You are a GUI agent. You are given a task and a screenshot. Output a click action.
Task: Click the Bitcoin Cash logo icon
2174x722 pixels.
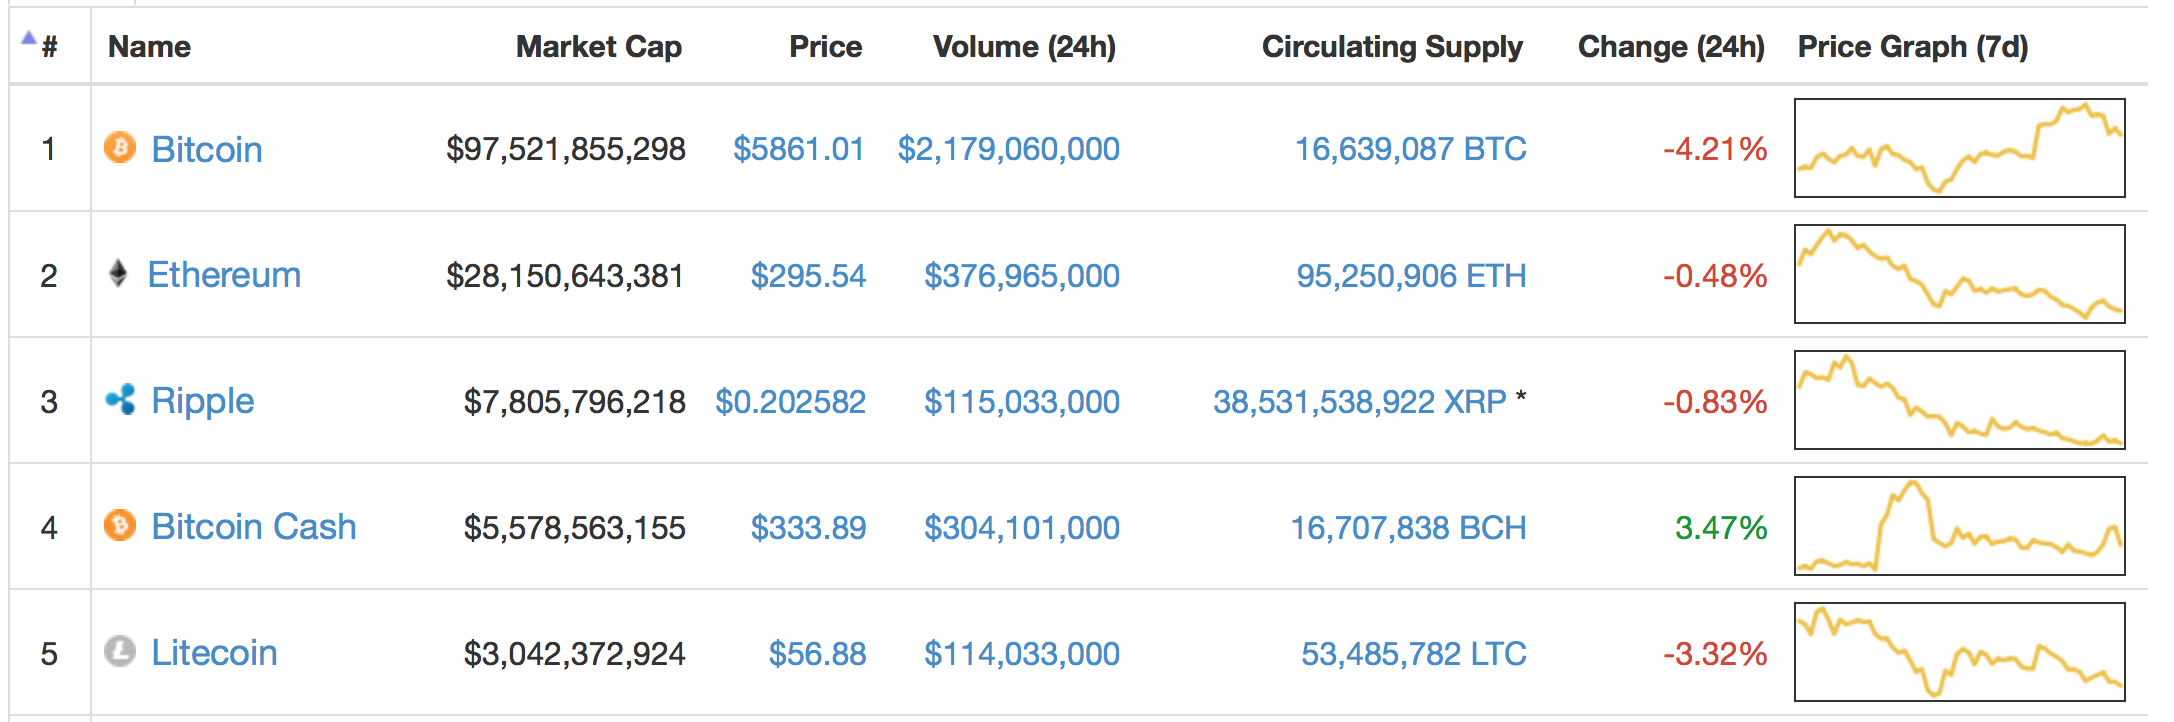(x=120, y=525)
